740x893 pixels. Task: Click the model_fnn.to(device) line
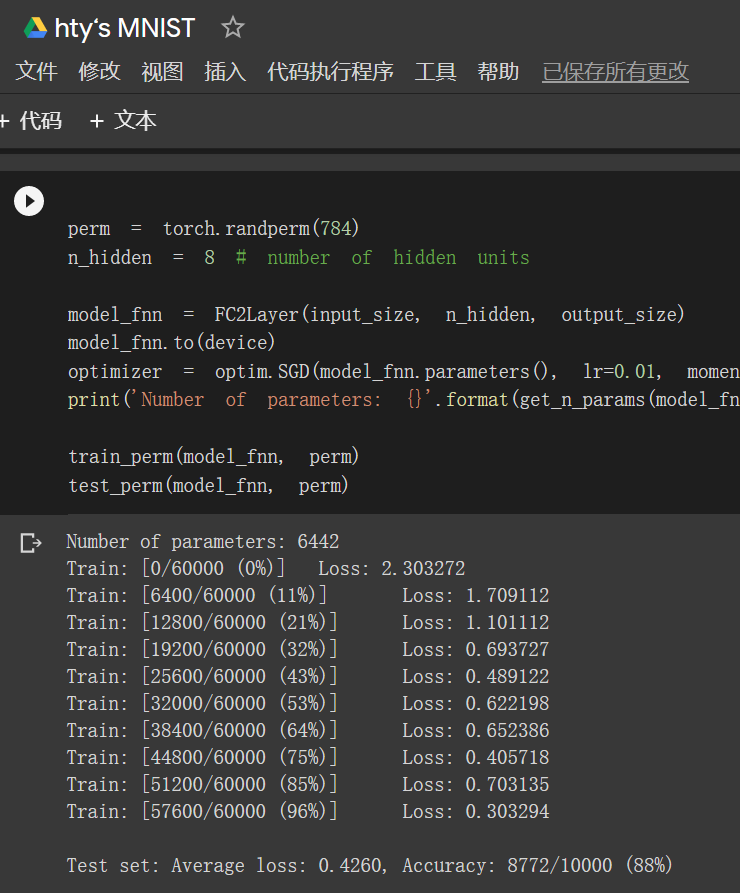(171, 343)
